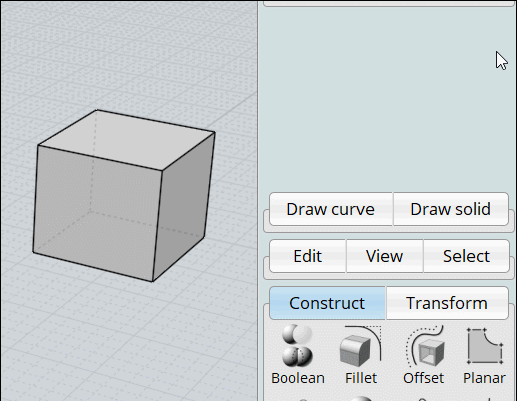Open the Draw solid tab

click(451, 209)
